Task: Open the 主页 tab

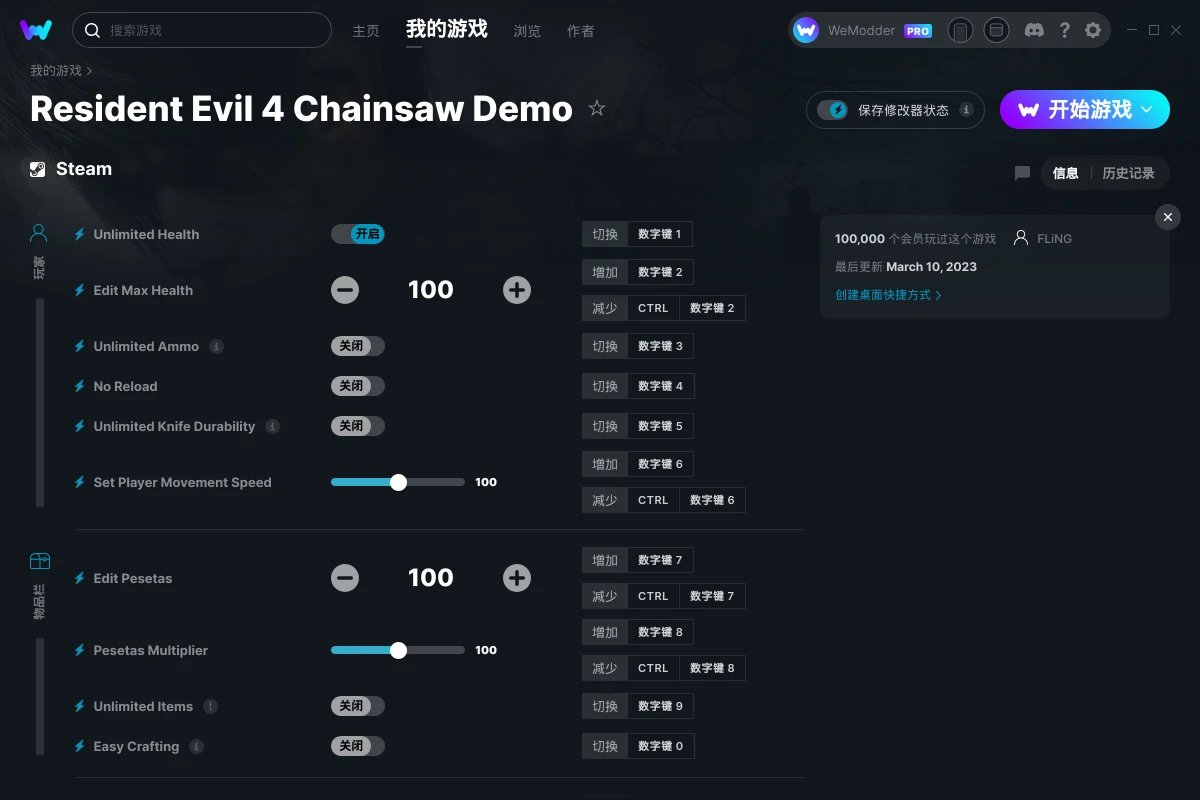Action: click(366, 31)
